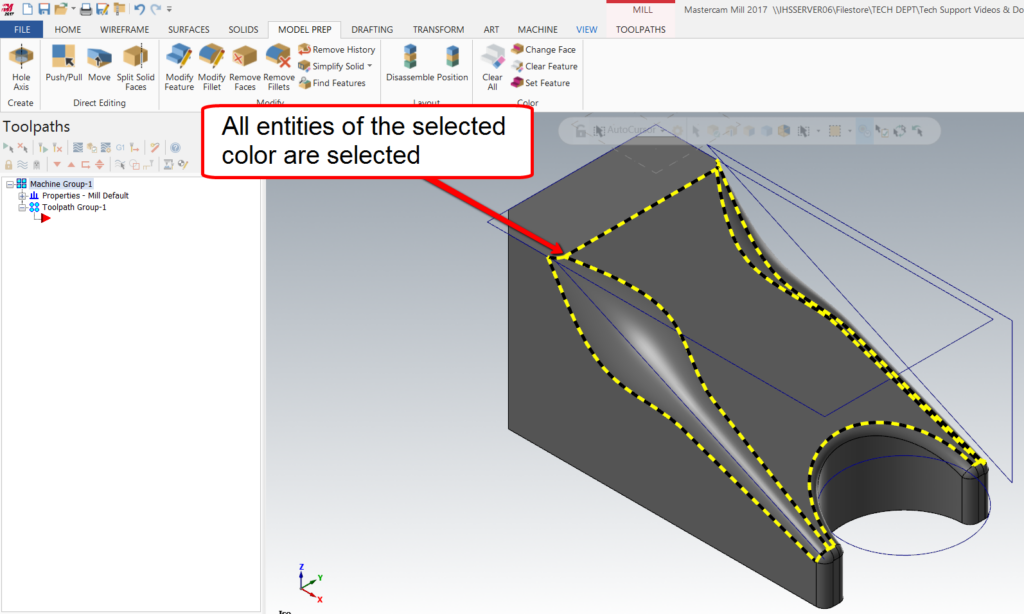
Task: Switch to the DRAFTING tab
Action: point(372,29)
